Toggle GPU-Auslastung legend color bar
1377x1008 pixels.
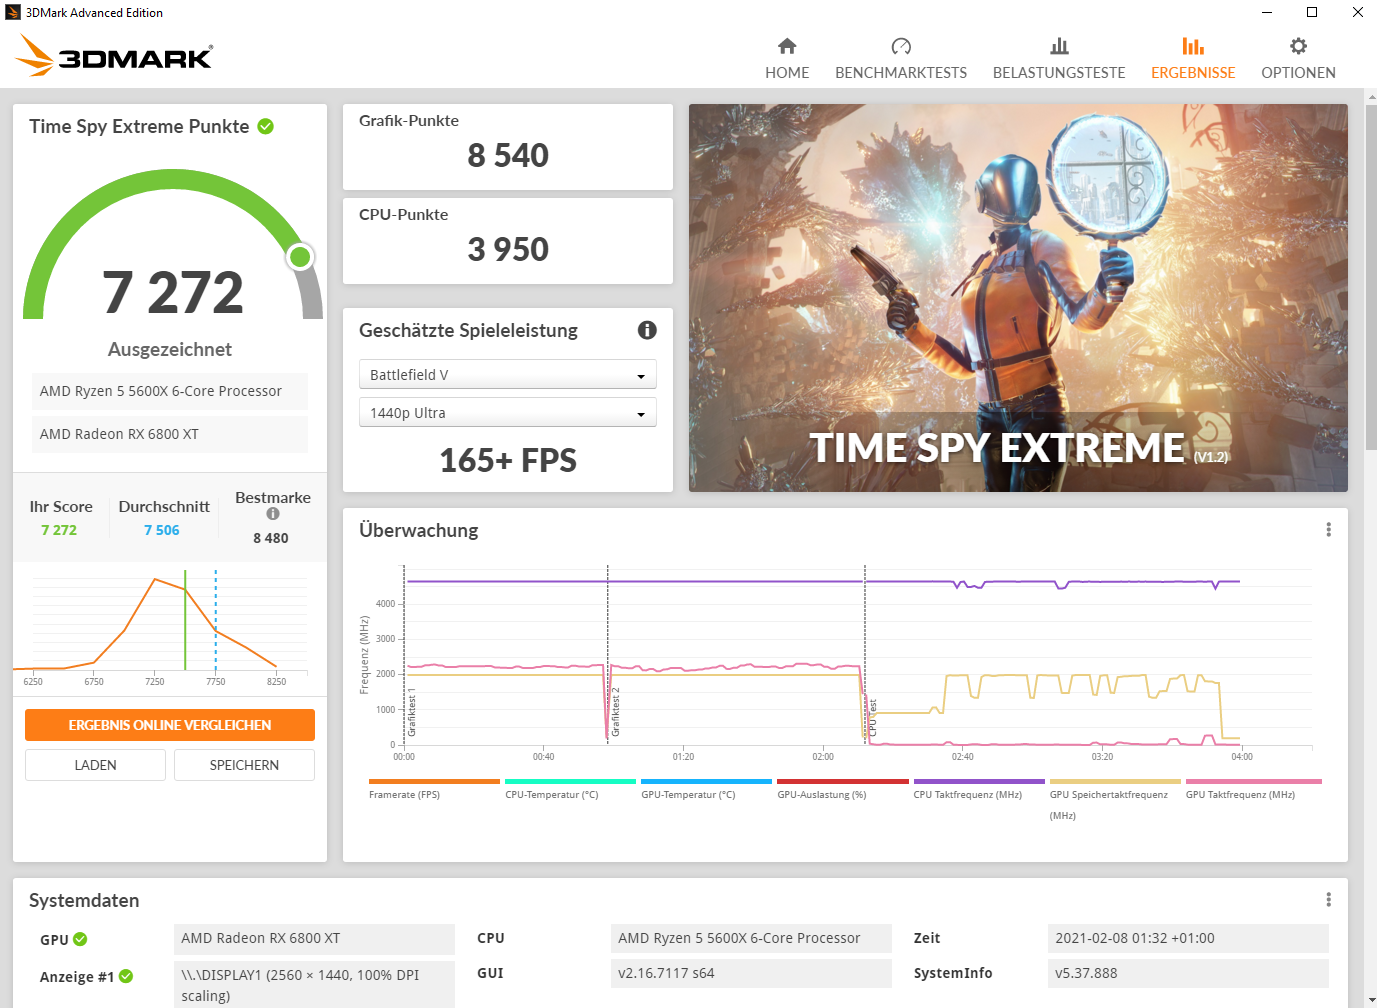[842, 781]
